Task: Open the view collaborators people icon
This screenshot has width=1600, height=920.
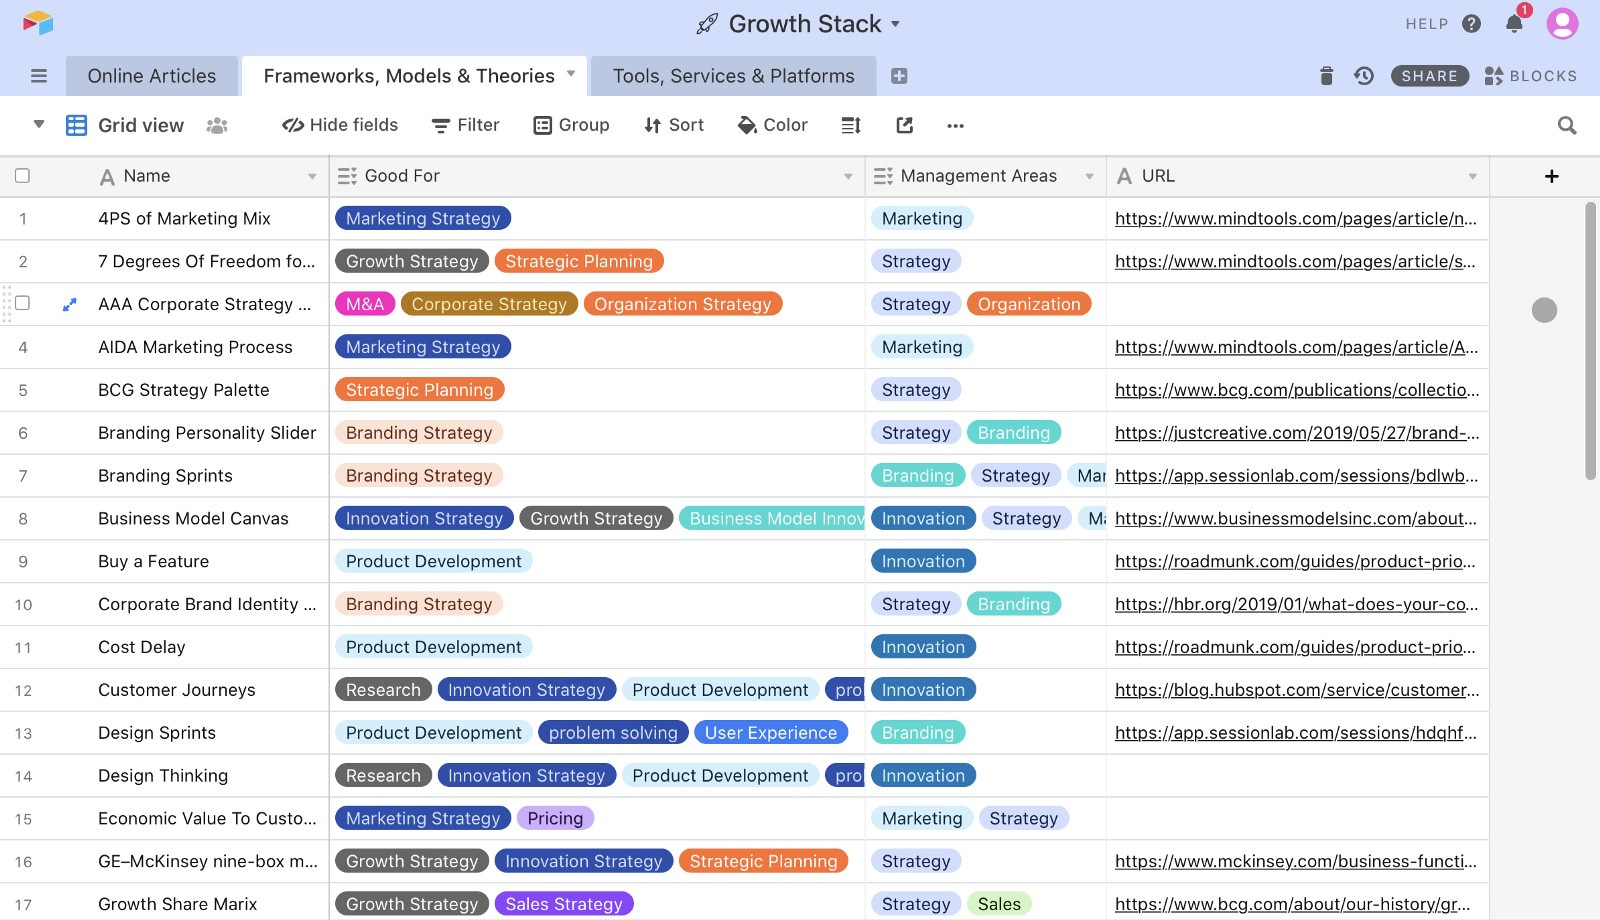Action: (217, 125)
